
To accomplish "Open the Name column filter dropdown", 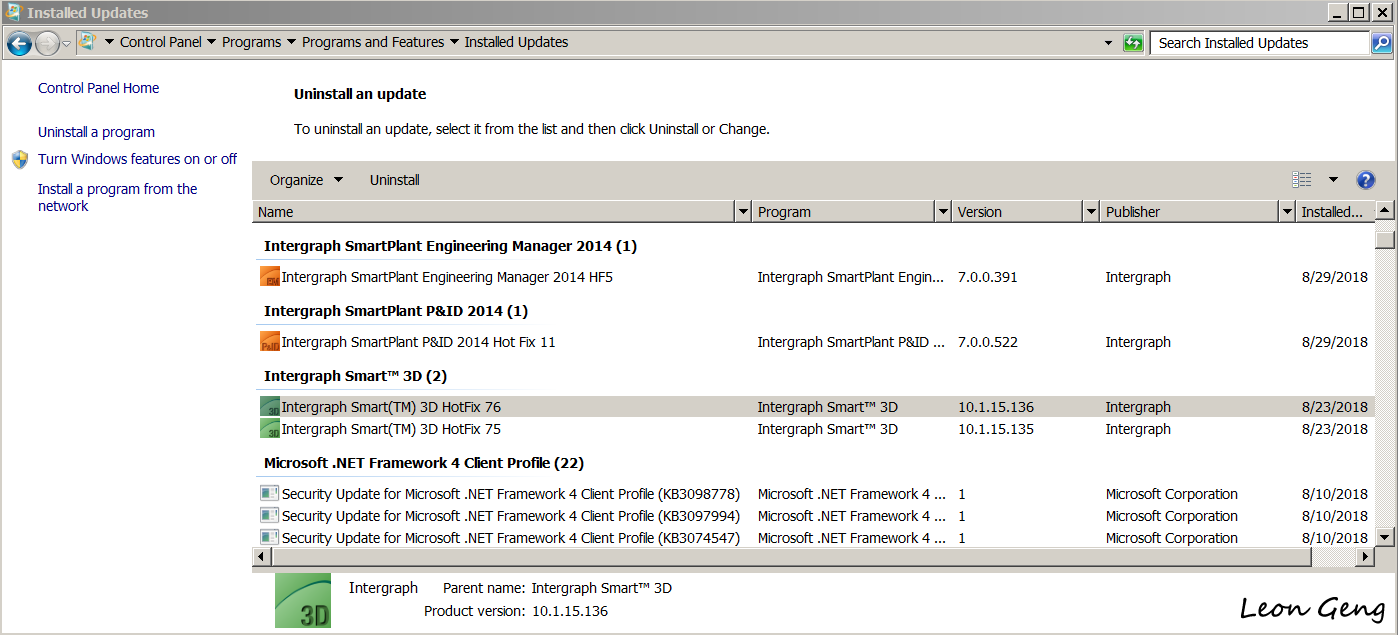I will pyautogui.click(x=742, y=212).
